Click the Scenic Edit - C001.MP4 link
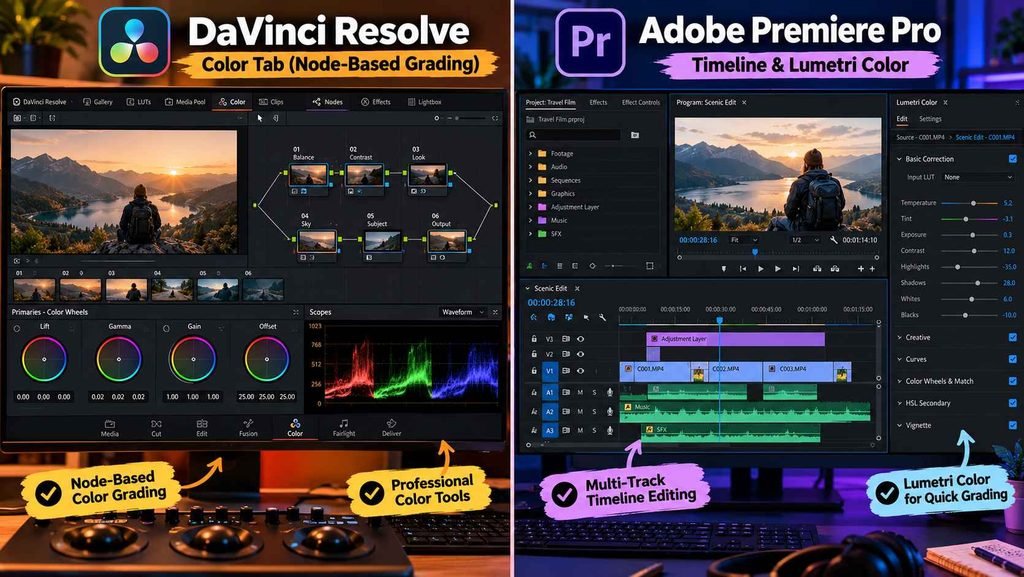The width and height of the screenshot is (1024, 577). click(985, 137)
